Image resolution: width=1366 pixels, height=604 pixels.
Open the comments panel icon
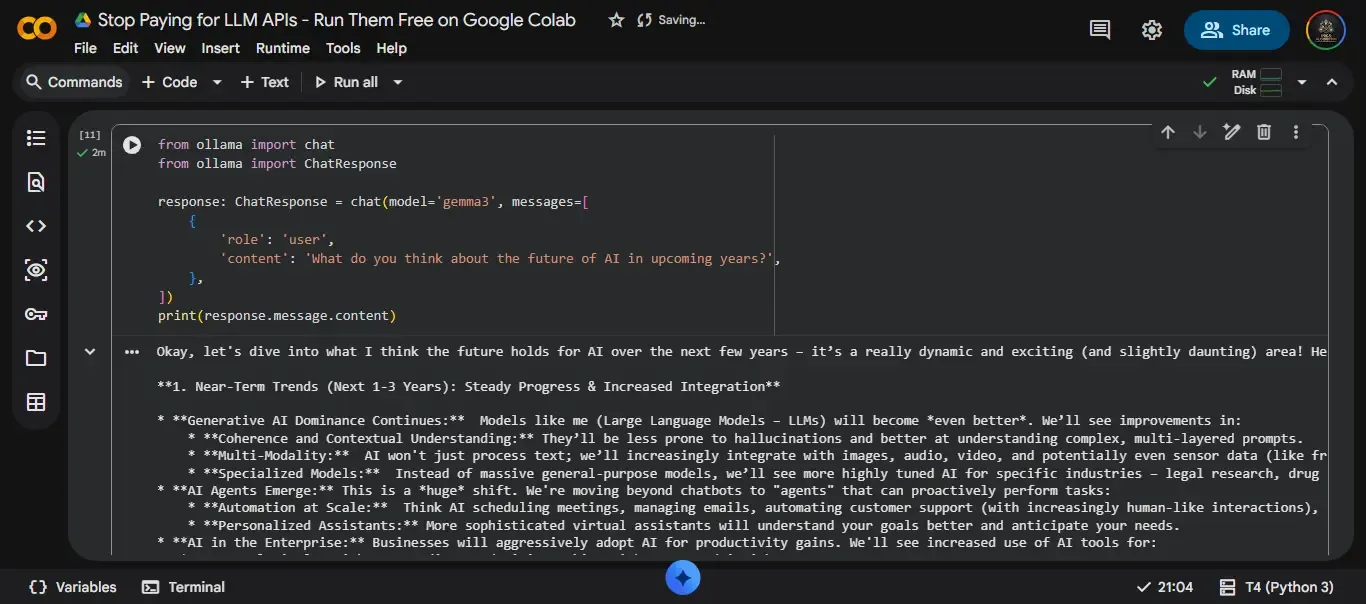click(x=1100, y=30)
